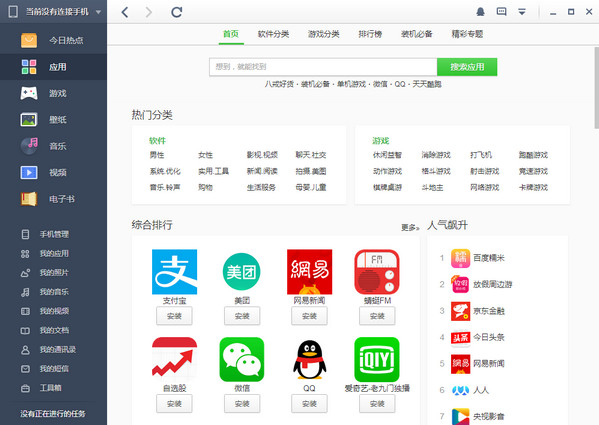
Task: Click the back navigation arrow
Action: 125,12
